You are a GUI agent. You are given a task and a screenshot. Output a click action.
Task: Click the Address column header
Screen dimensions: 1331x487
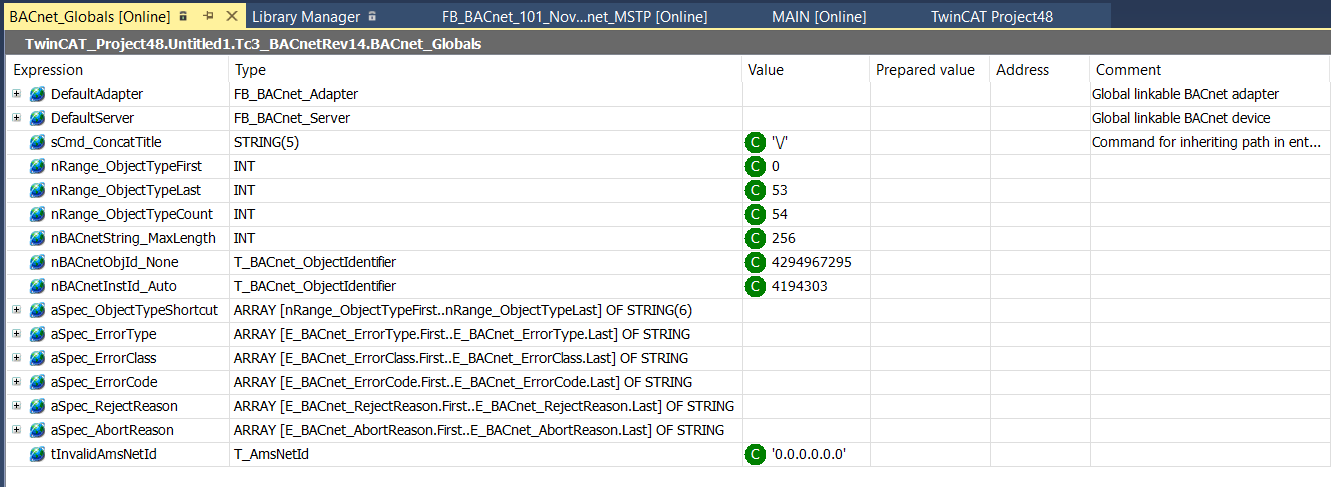click(1040, 70)
